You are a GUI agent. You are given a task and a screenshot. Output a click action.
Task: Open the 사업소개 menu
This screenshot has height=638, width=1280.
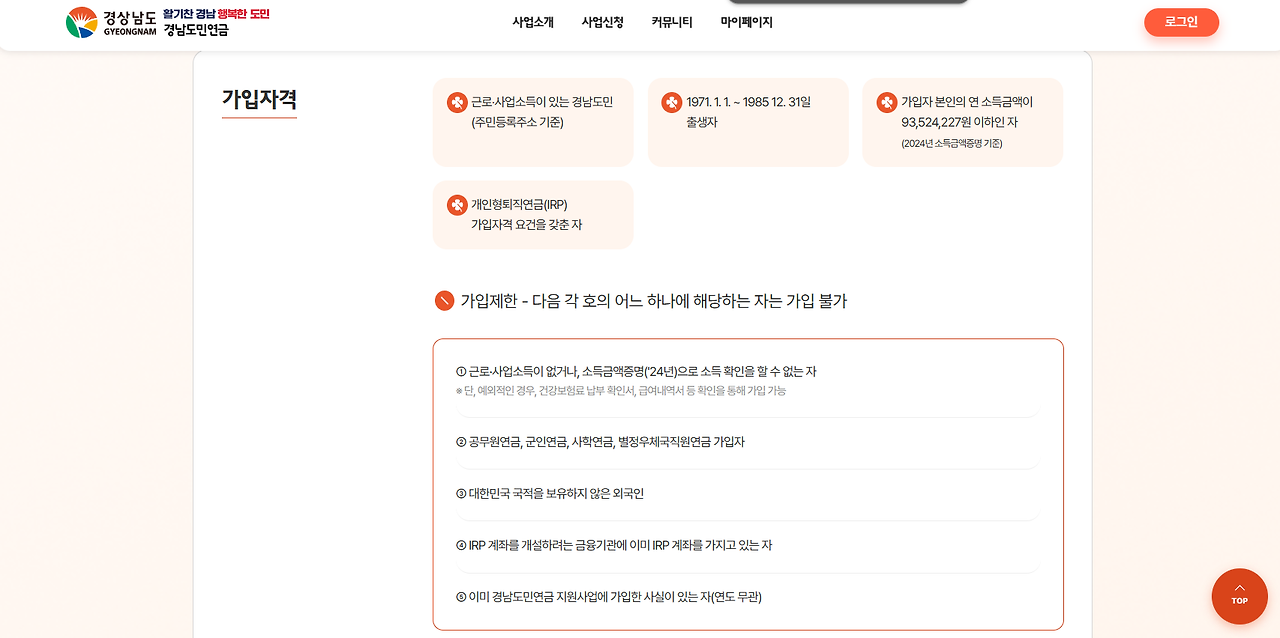[x=533, y=22]
